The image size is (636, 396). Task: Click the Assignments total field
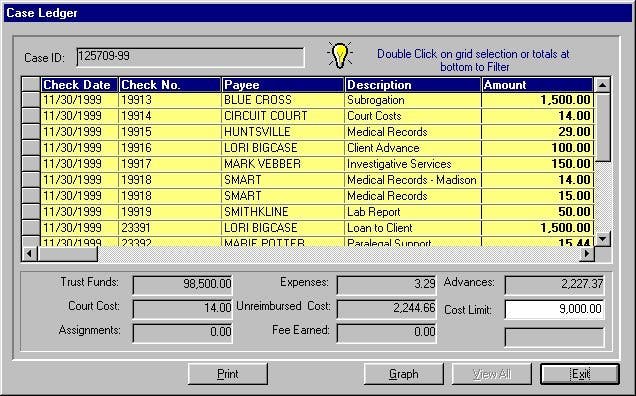pos(183,333)
